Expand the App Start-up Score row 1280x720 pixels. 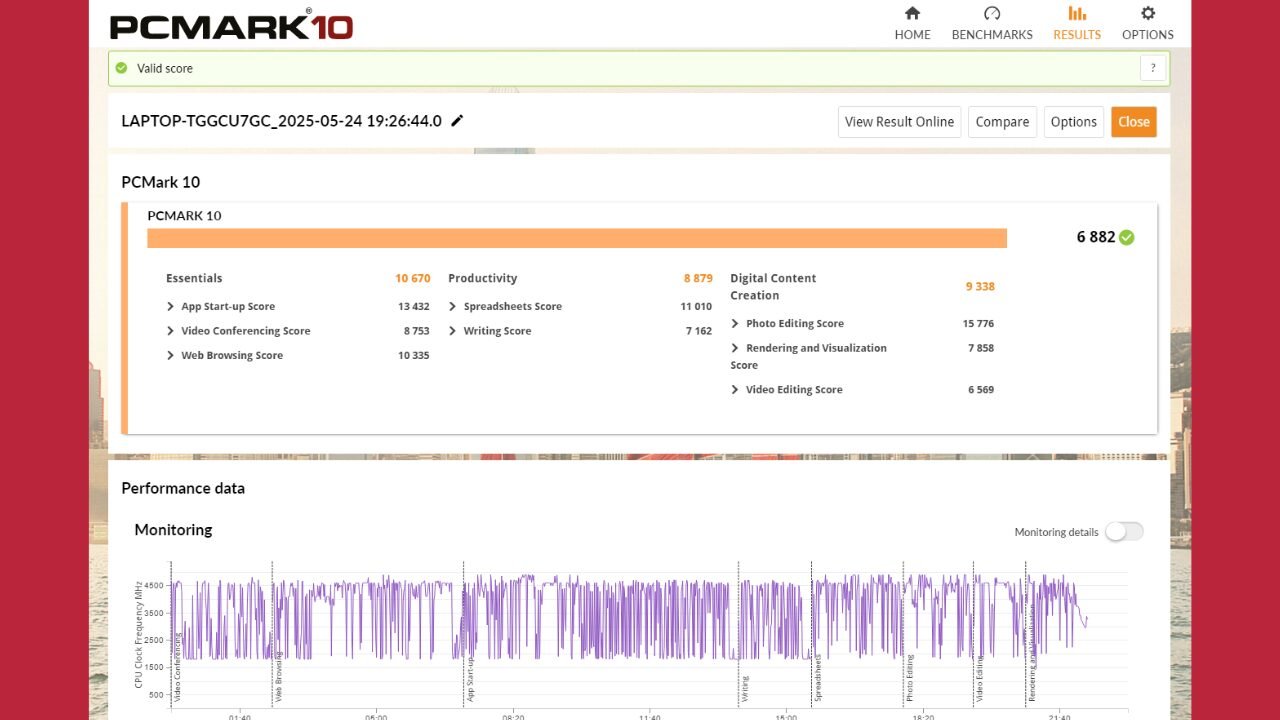point(171,307)
